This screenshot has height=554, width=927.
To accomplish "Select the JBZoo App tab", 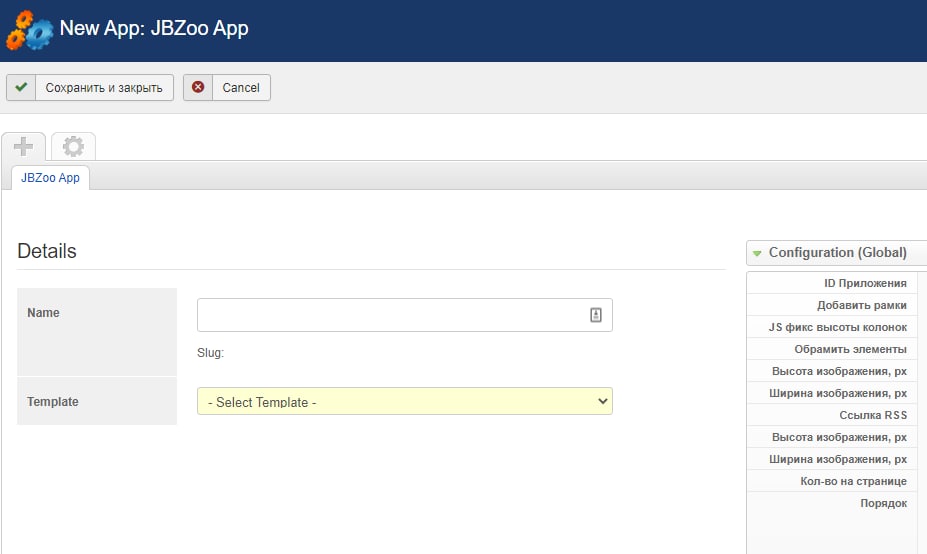I will point(50,178).
